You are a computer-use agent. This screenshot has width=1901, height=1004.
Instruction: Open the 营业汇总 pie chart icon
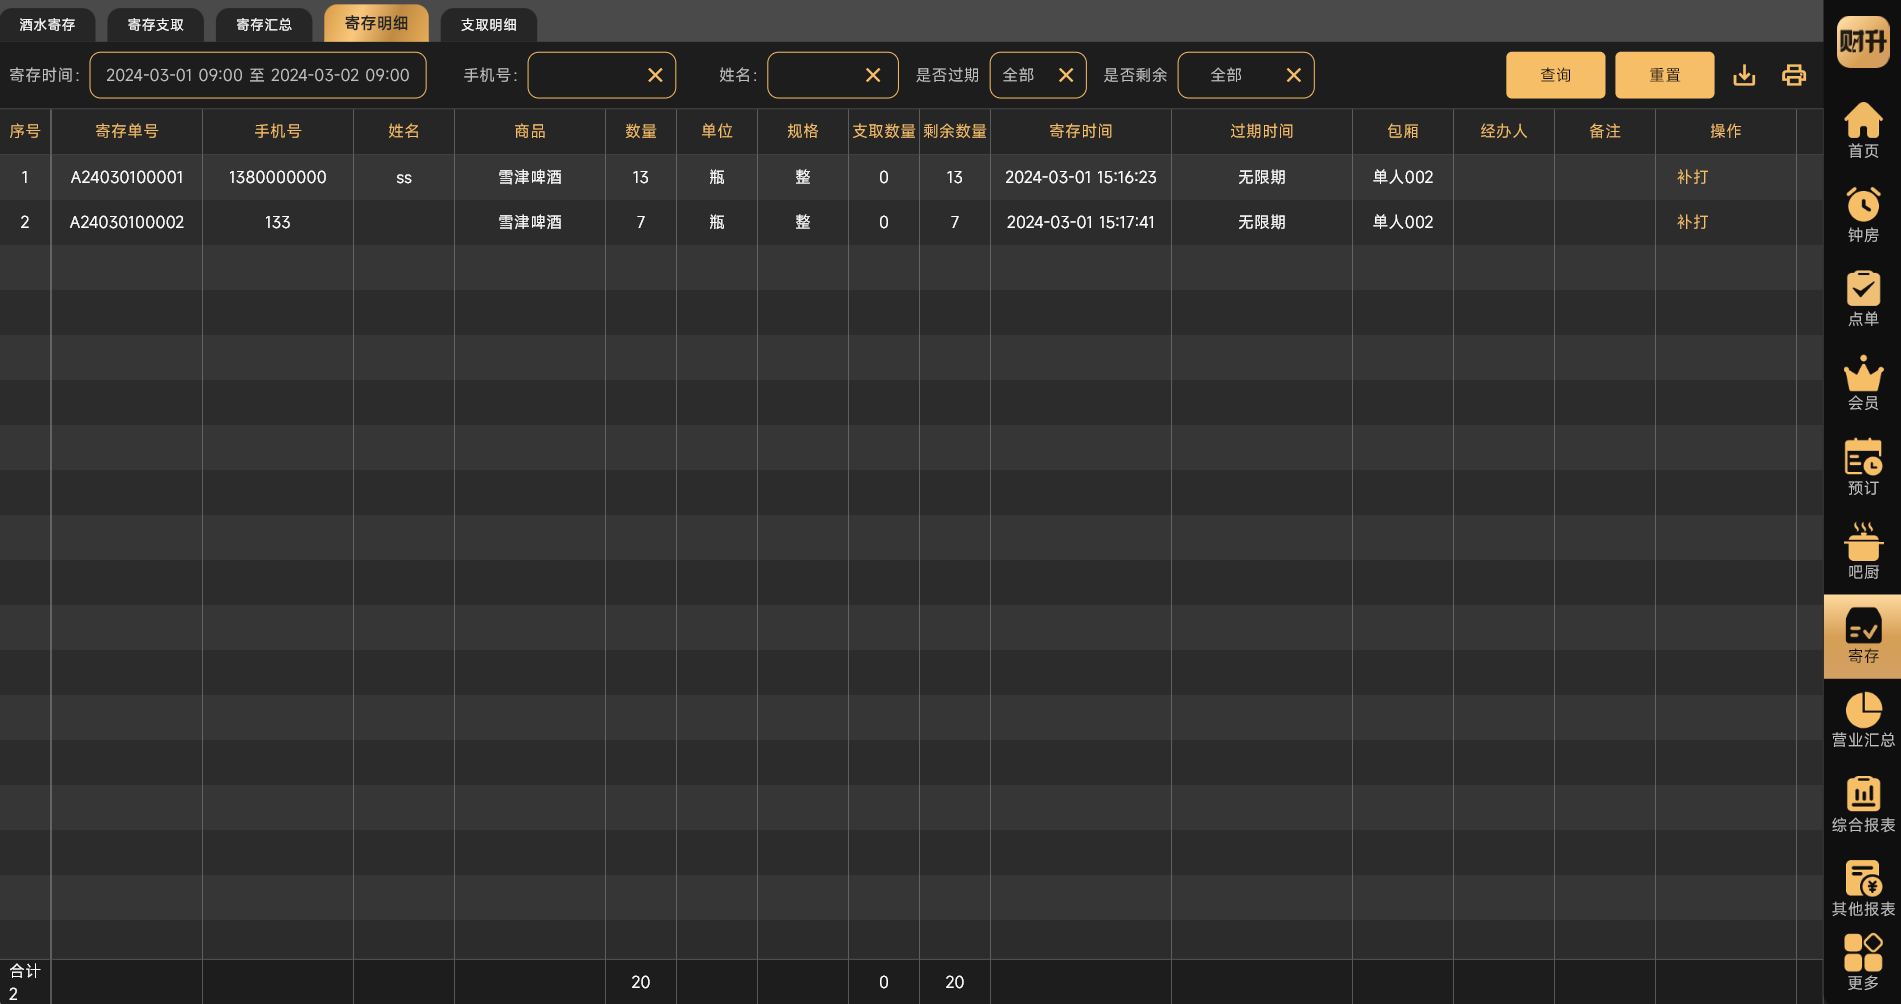(x=1862, y=719)
